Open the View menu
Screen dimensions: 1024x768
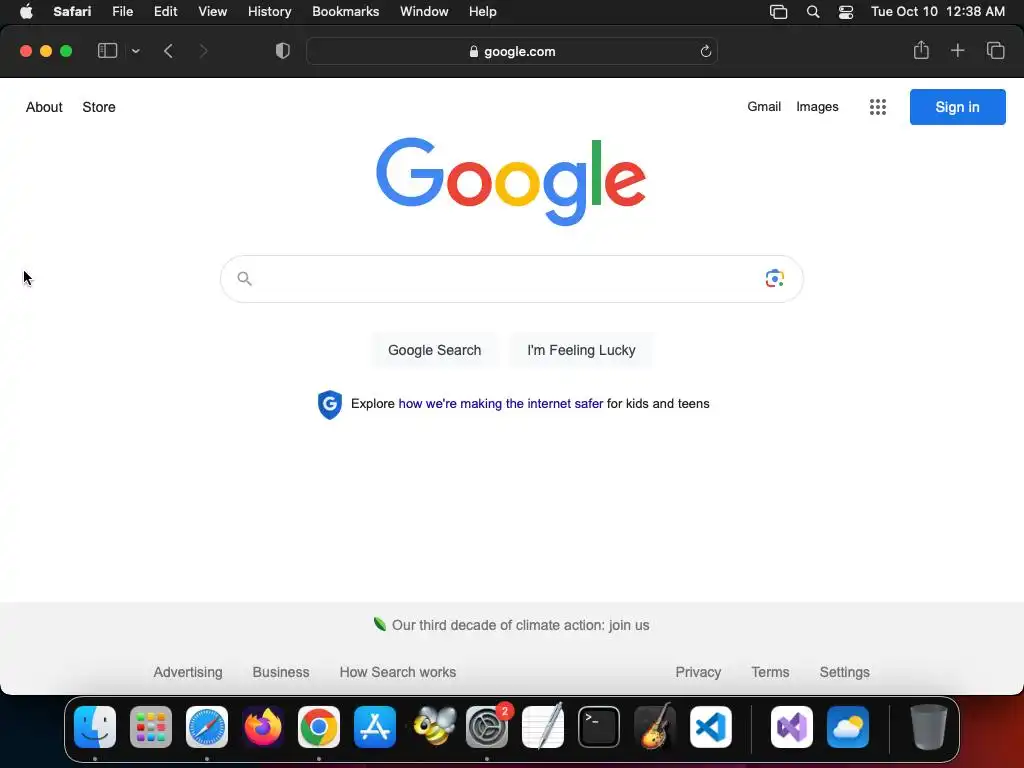click(x=212, y=11)
